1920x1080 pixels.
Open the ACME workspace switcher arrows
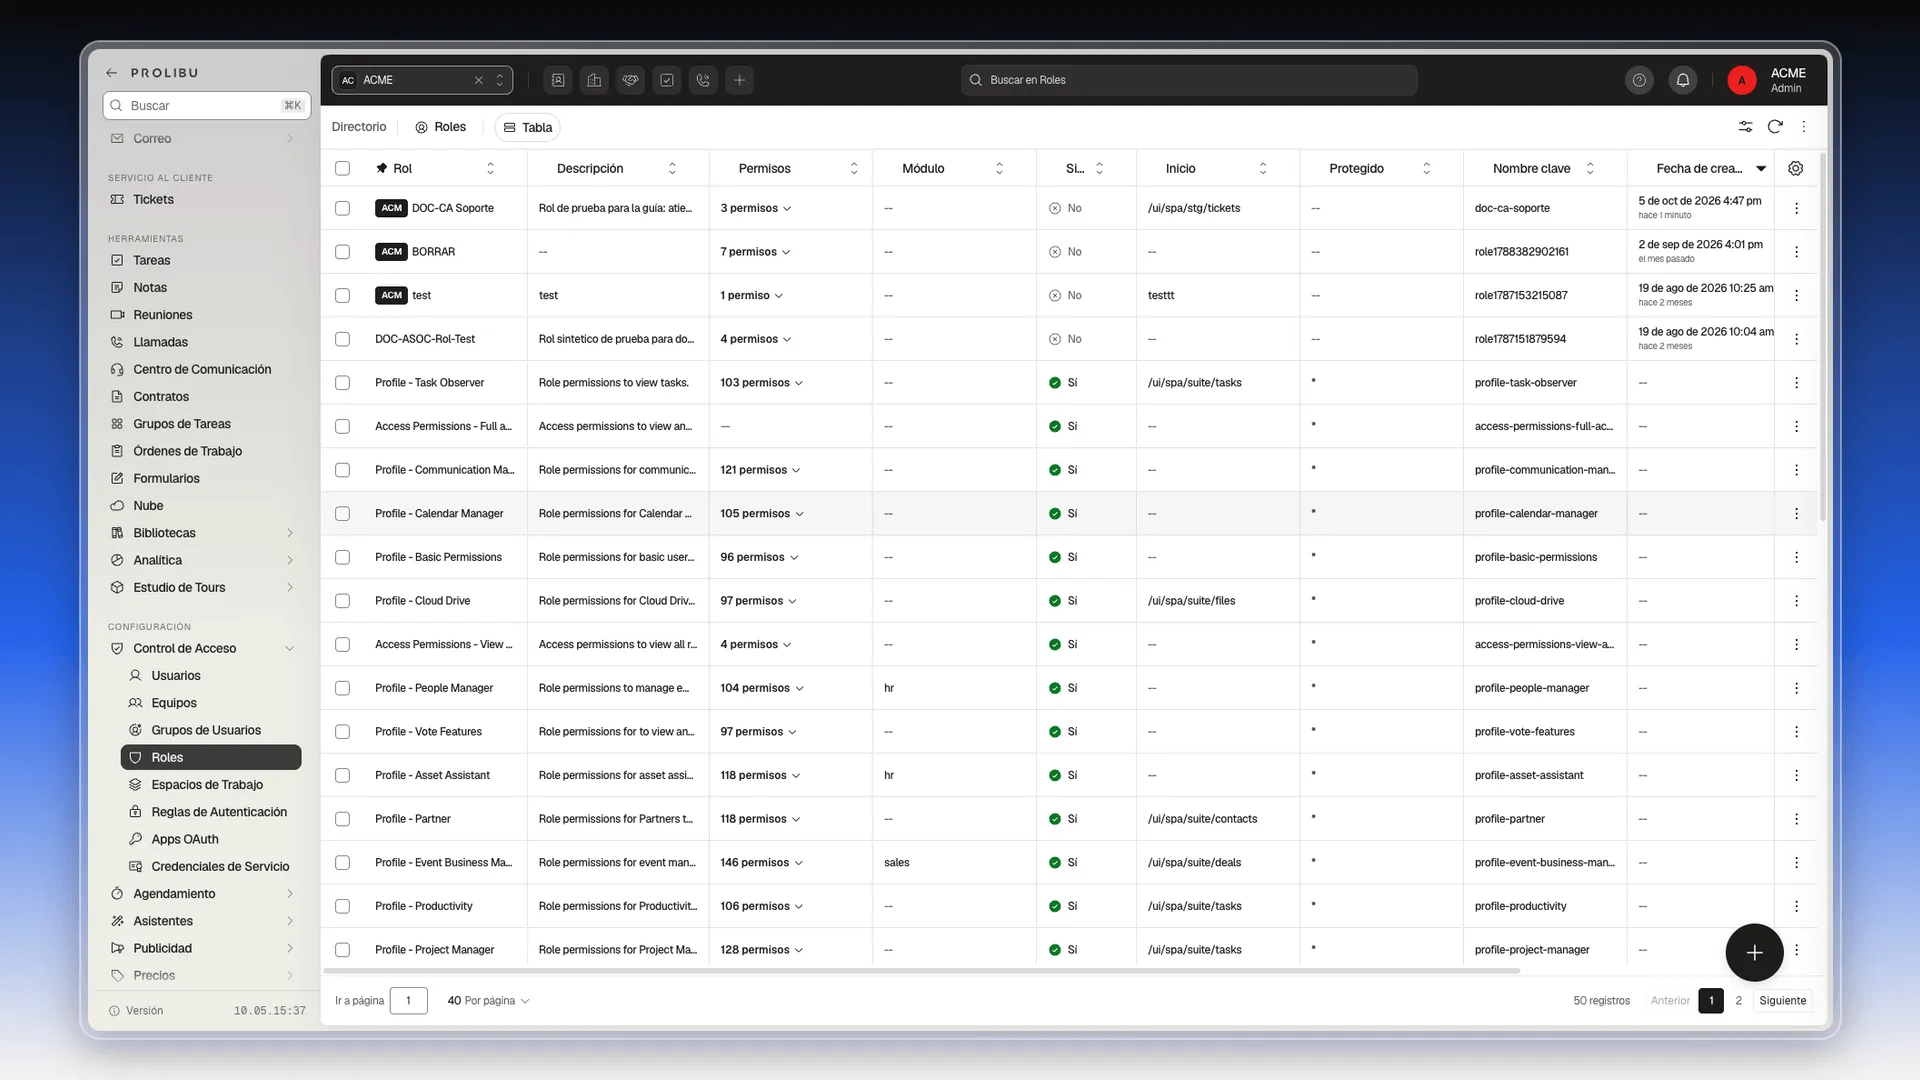(x=500, y=80)
